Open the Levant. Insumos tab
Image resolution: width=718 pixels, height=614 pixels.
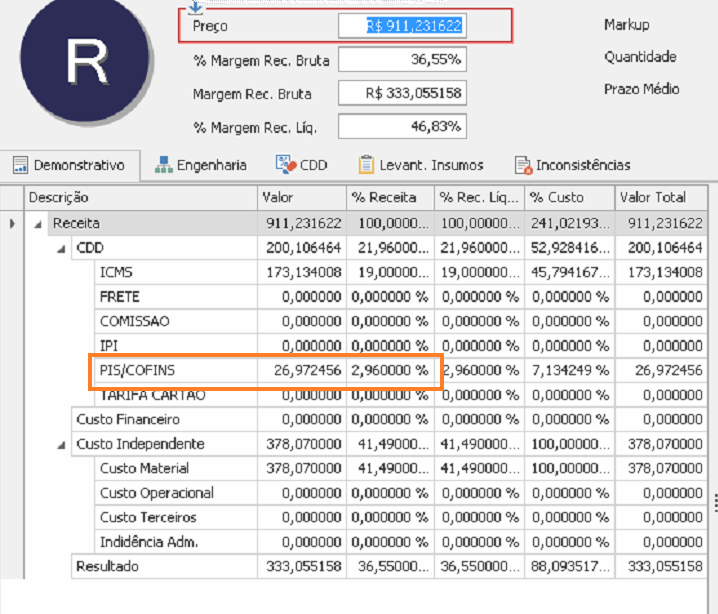(421, 165)
